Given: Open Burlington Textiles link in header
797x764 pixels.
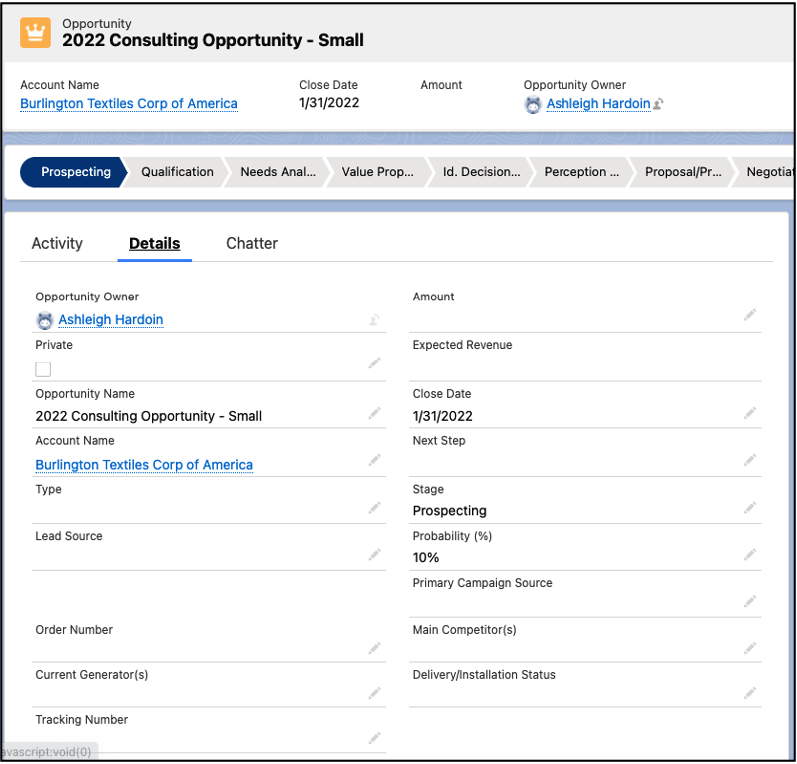Looking at the screenshot, I should tap(129, 104).
